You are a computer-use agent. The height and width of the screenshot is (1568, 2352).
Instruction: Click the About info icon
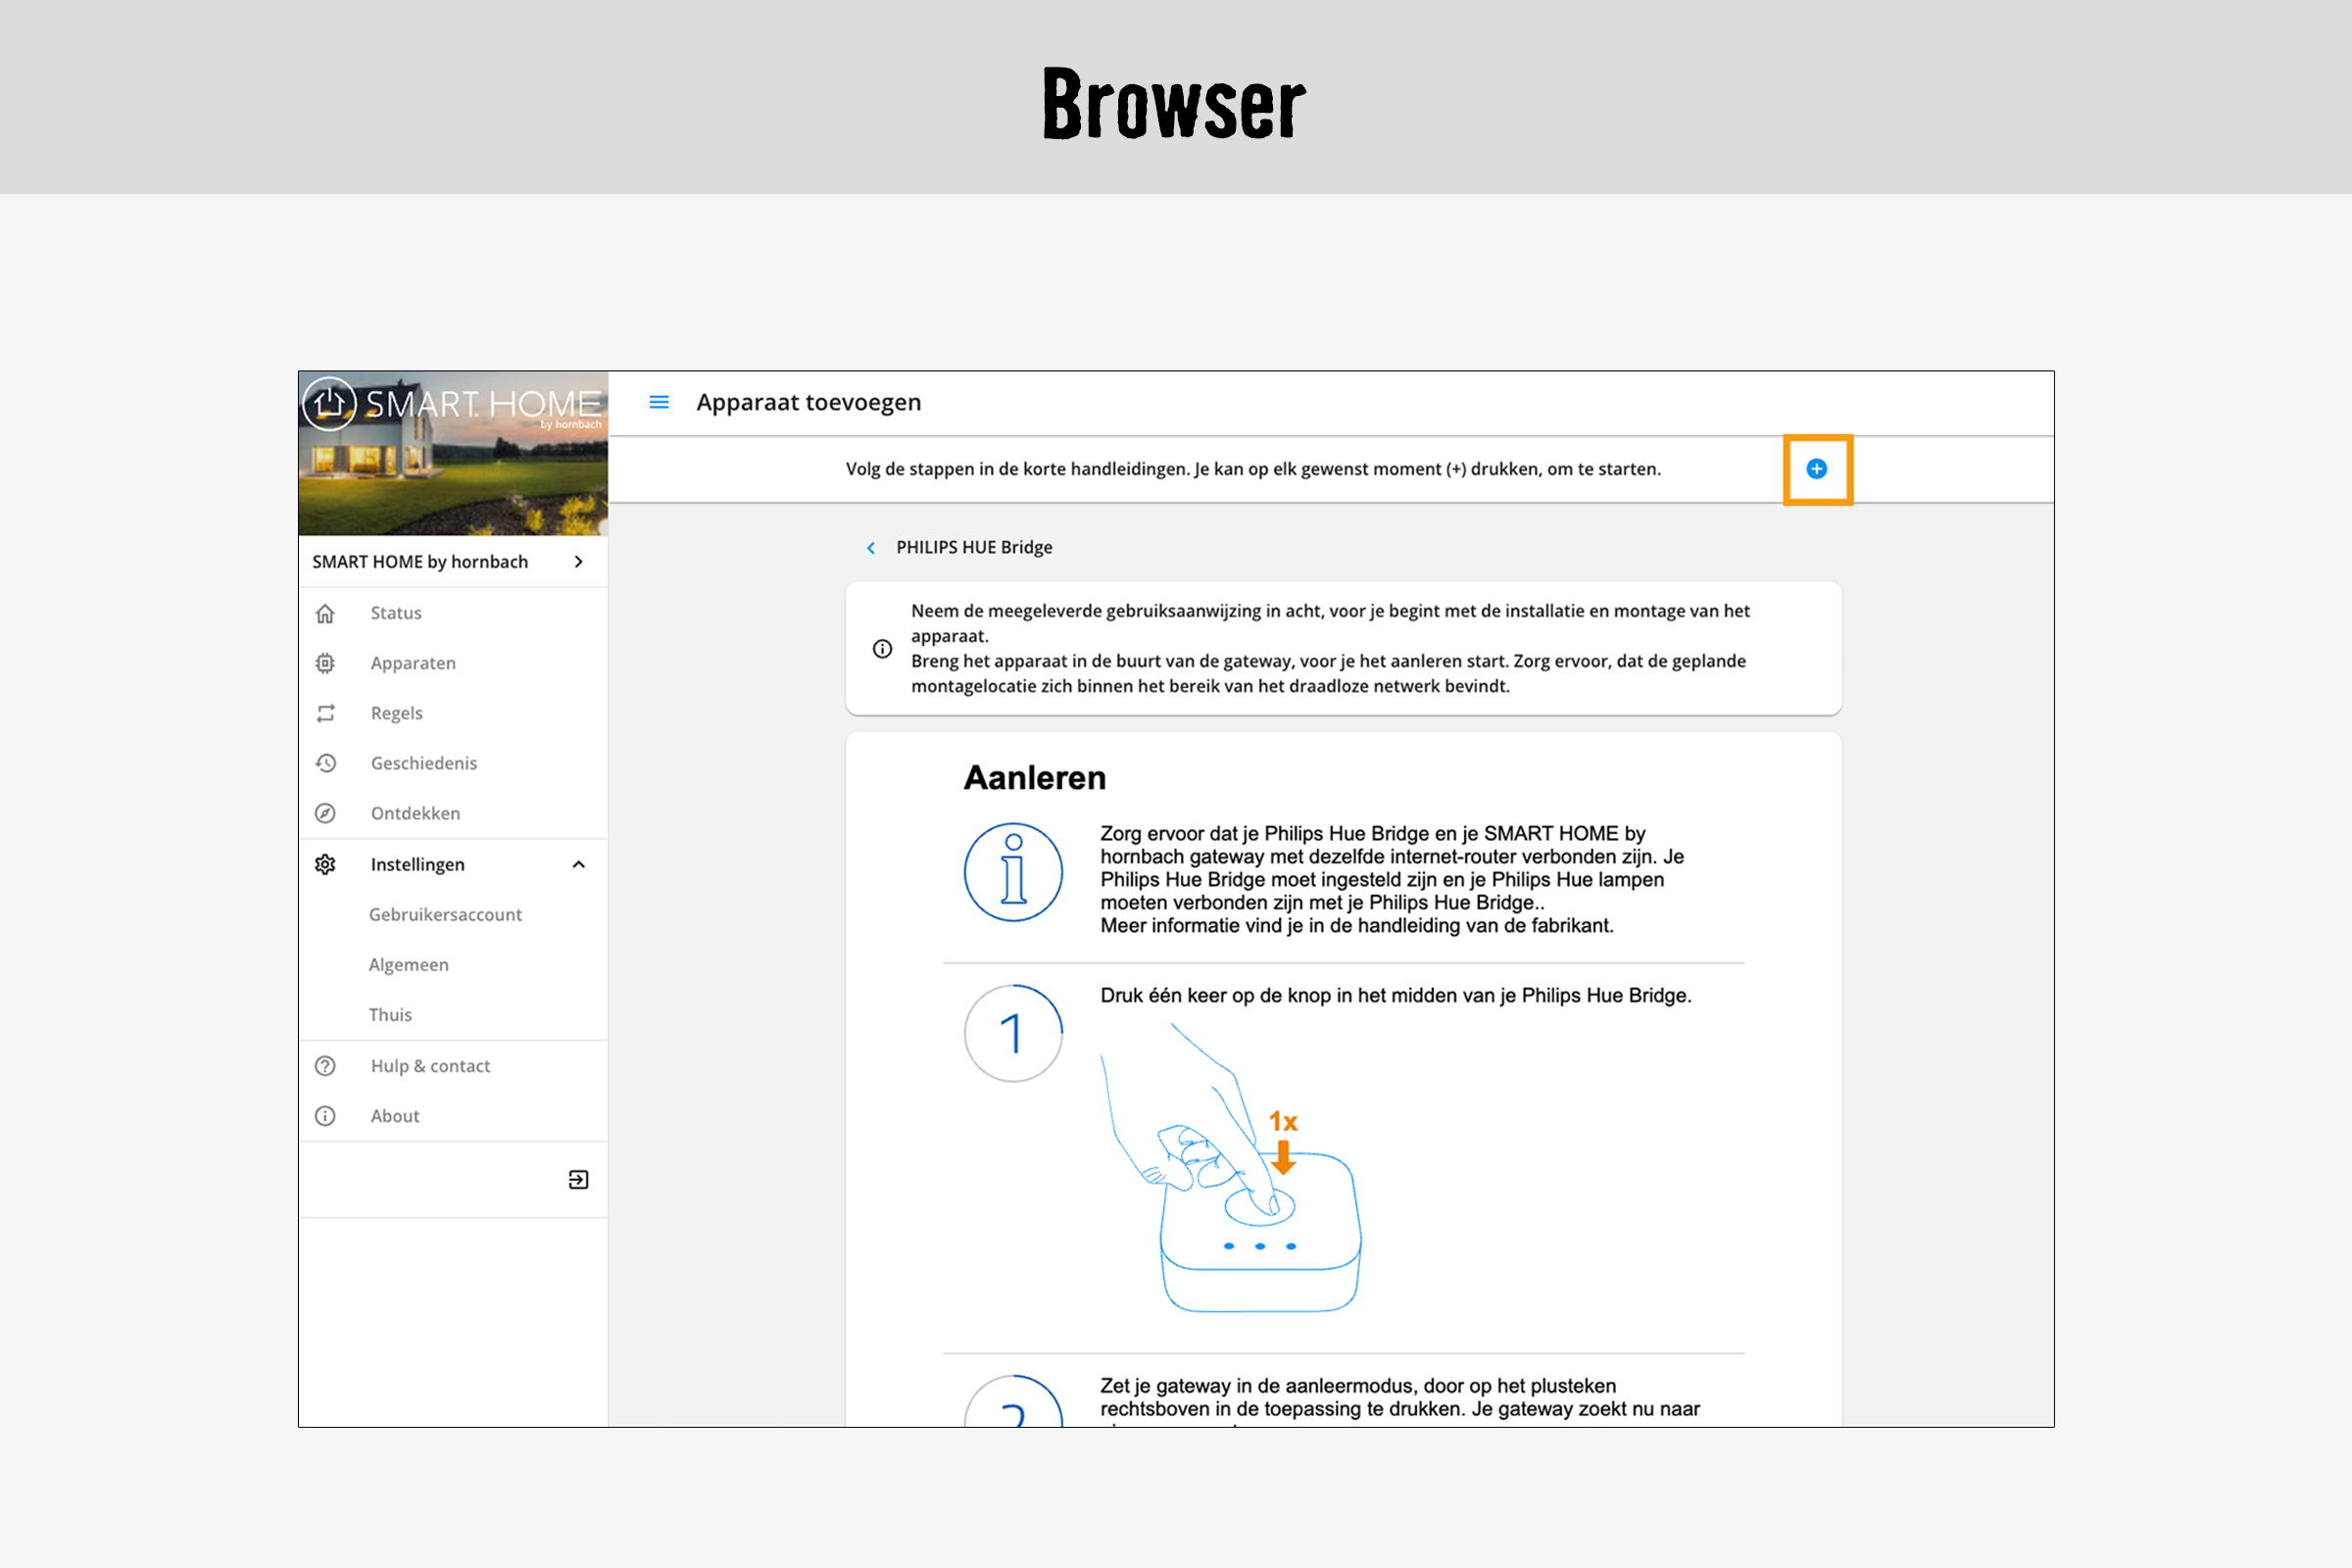(x=325, y=1116)
